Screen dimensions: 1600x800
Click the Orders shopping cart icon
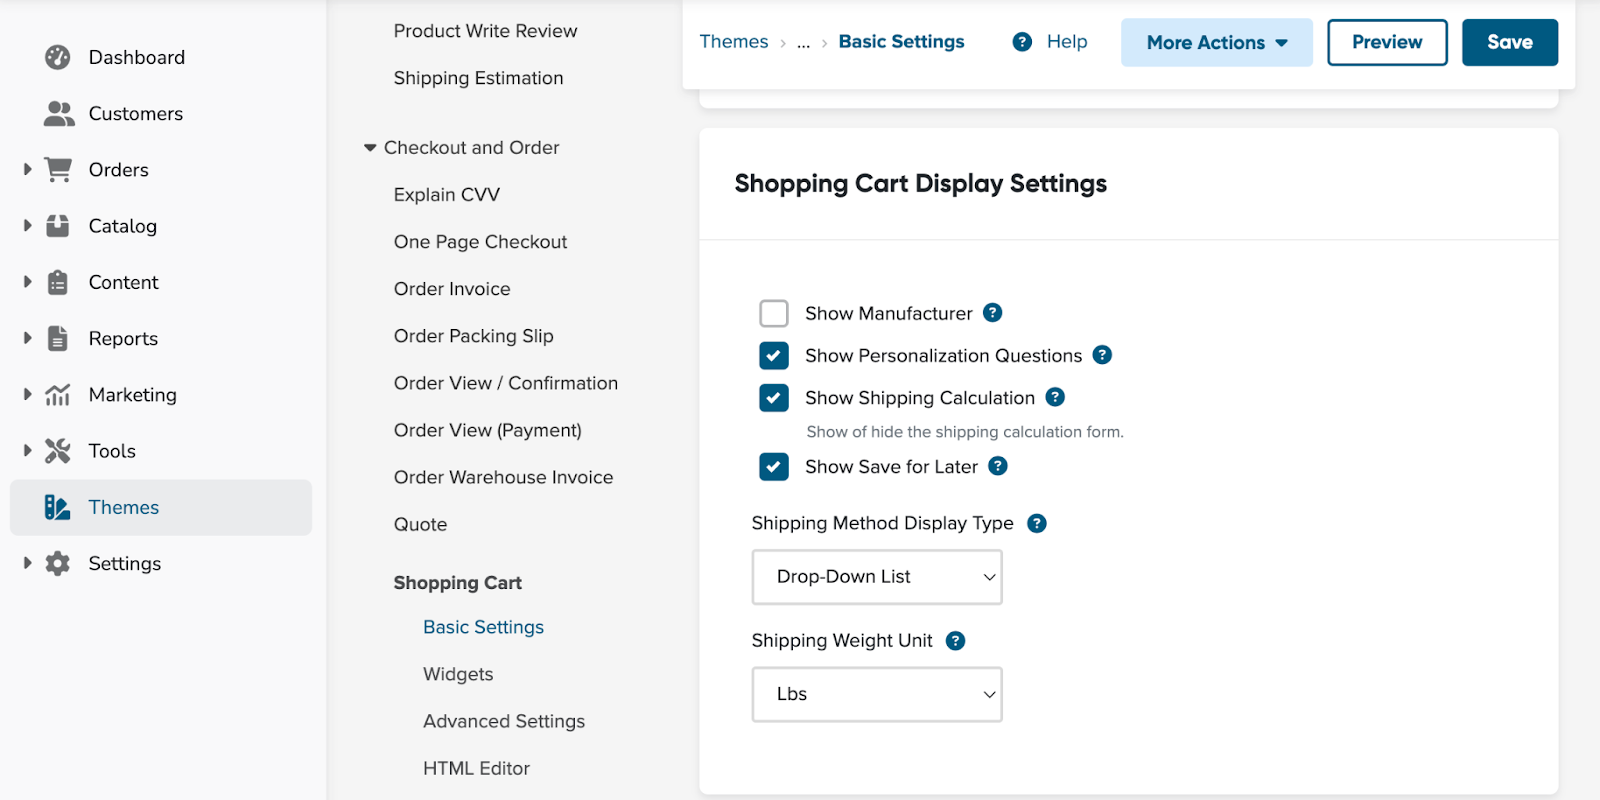59,170
